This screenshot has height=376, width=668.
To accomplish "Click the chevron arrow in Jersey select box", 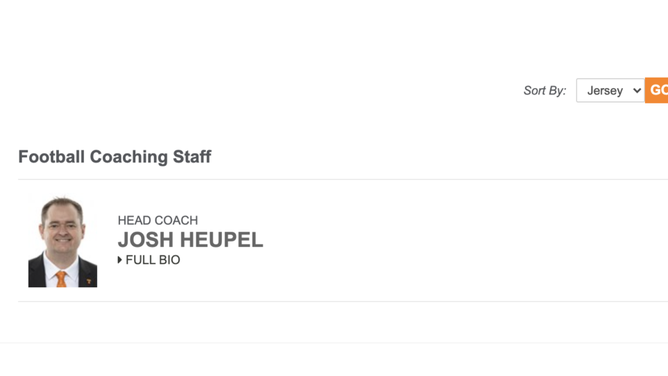I will [637, 90].
